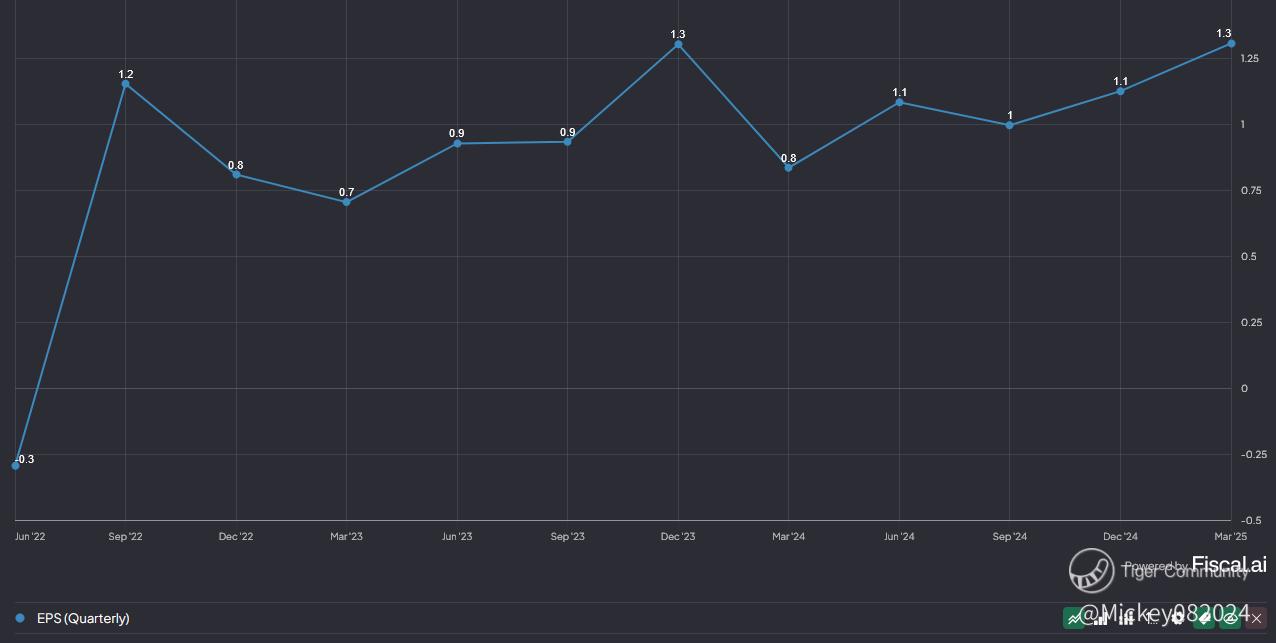This screenshot has width=1276, height=643.
Task: Click the EPS (Quarterly) legend label
Action: [x=83, y=618]
